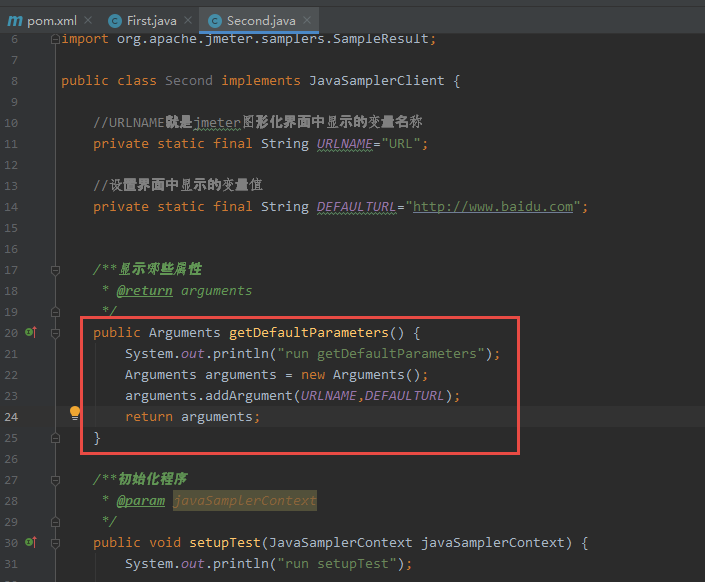Click the highlighted javaSamplerContext Javadoc parameter
This screenshot has height=582, width=705.
pos(245,500)
